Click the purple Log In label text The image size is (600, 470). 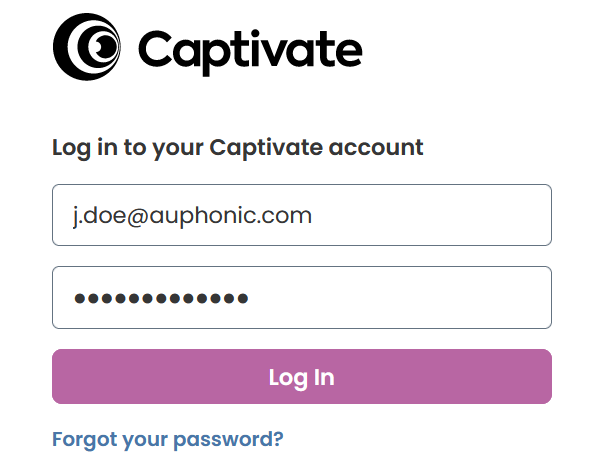(x=302, y=378)
